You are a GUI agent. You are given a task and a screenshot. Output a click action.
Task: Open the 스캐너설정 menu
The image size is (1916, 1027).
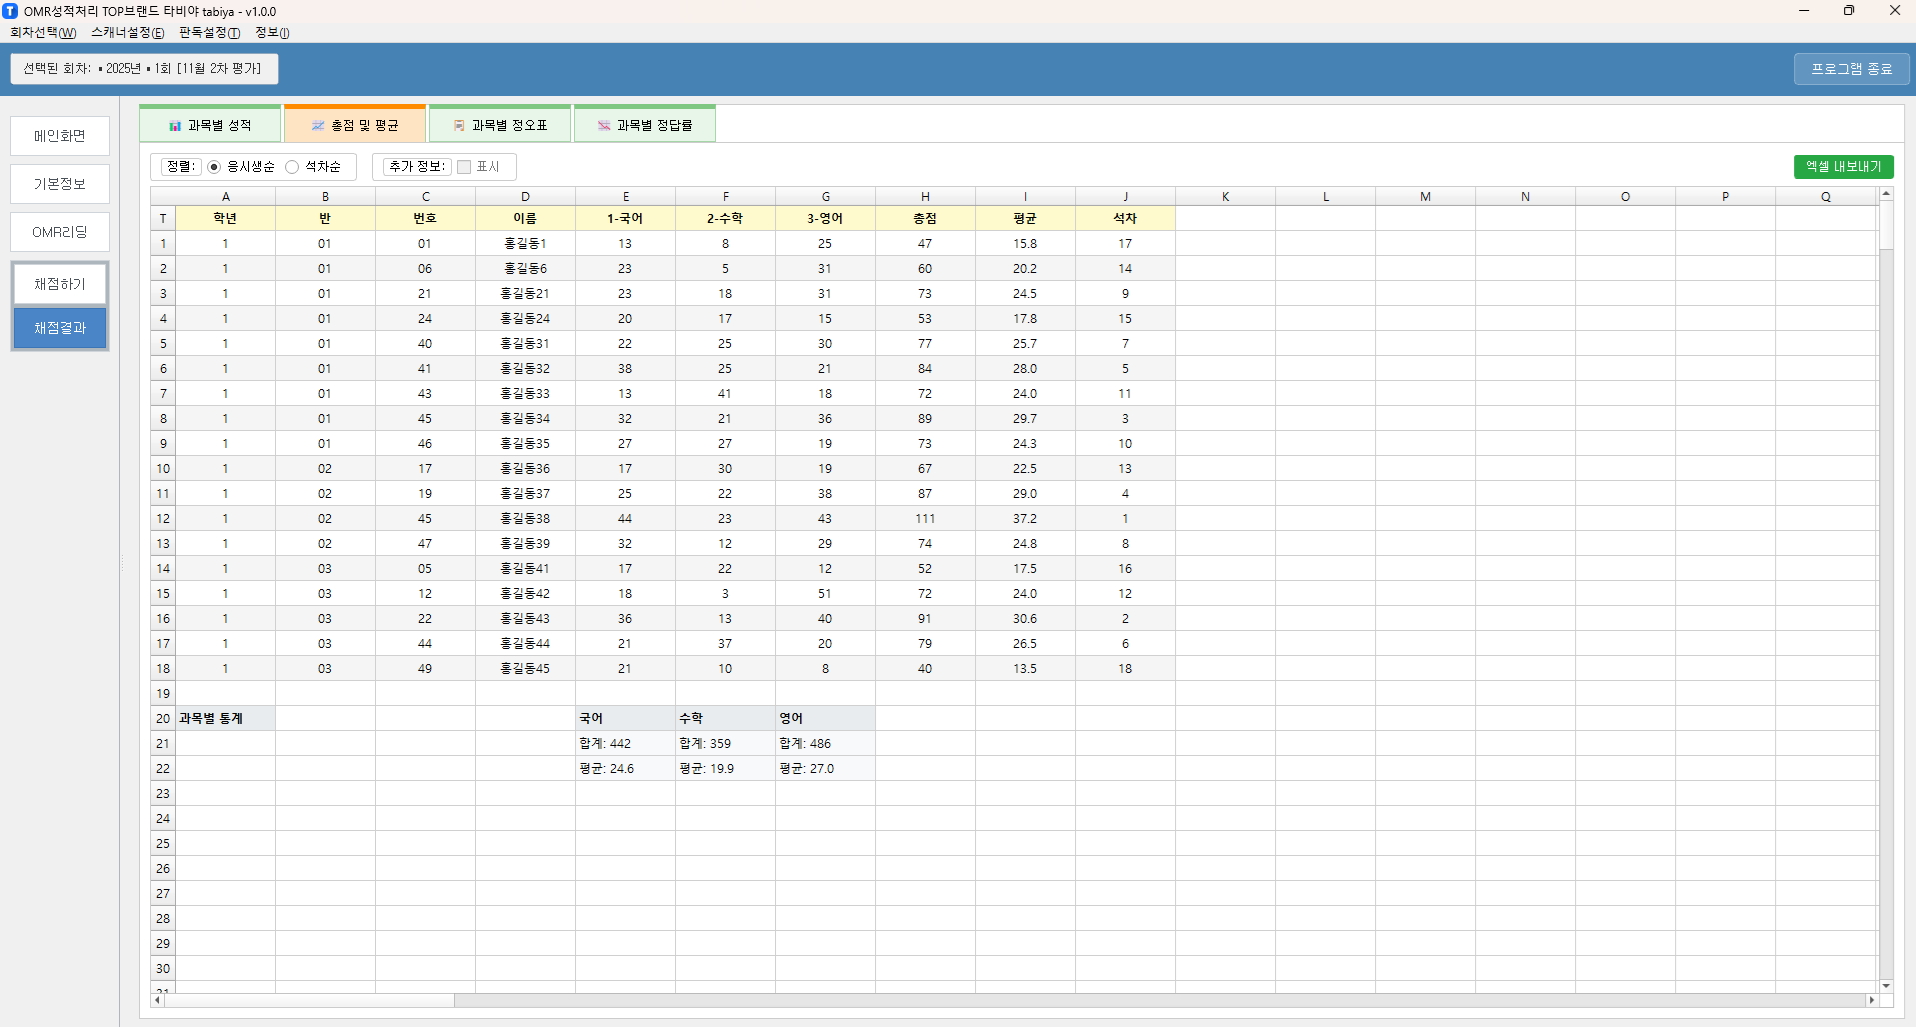pyautogui.click(x=127, y=33)
